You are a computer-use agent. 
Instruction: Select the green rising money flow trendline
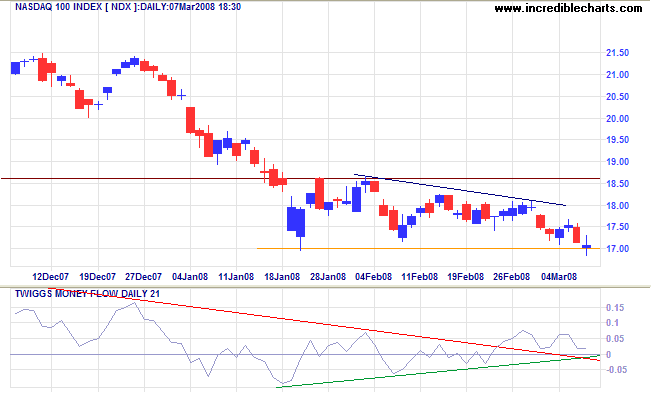pos(438,371)
